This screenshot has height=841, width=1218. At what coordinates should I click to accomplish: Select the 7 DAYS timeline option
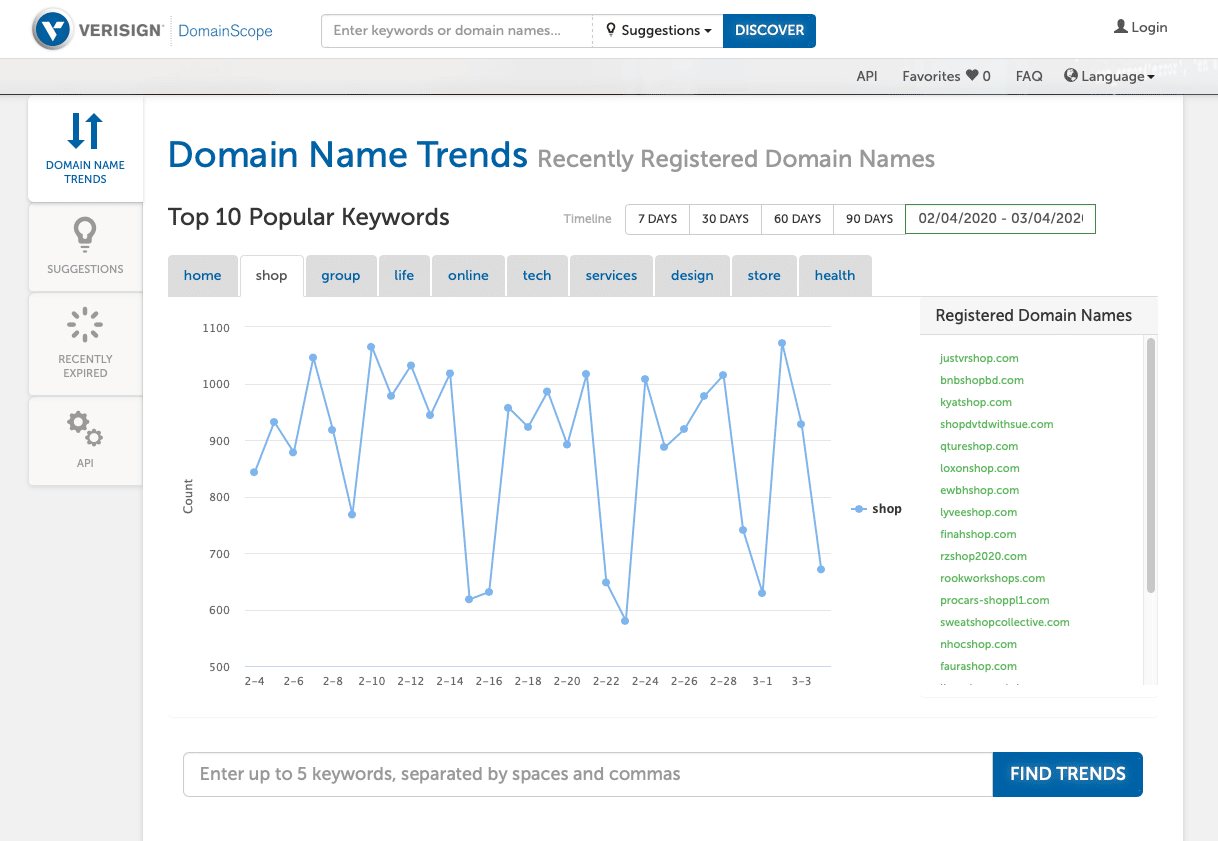(x=657, y=219)
